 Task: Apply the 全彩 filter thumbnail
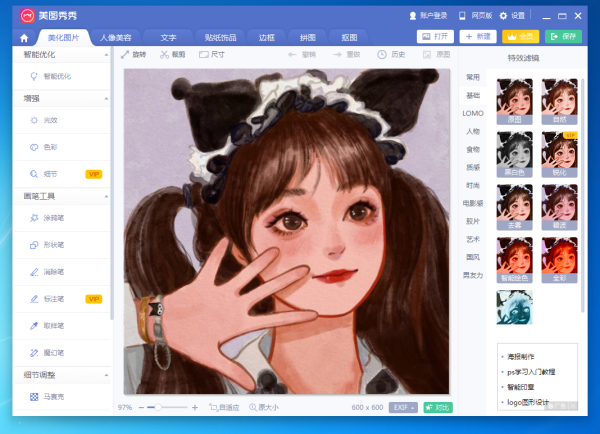tap(559, 260)
